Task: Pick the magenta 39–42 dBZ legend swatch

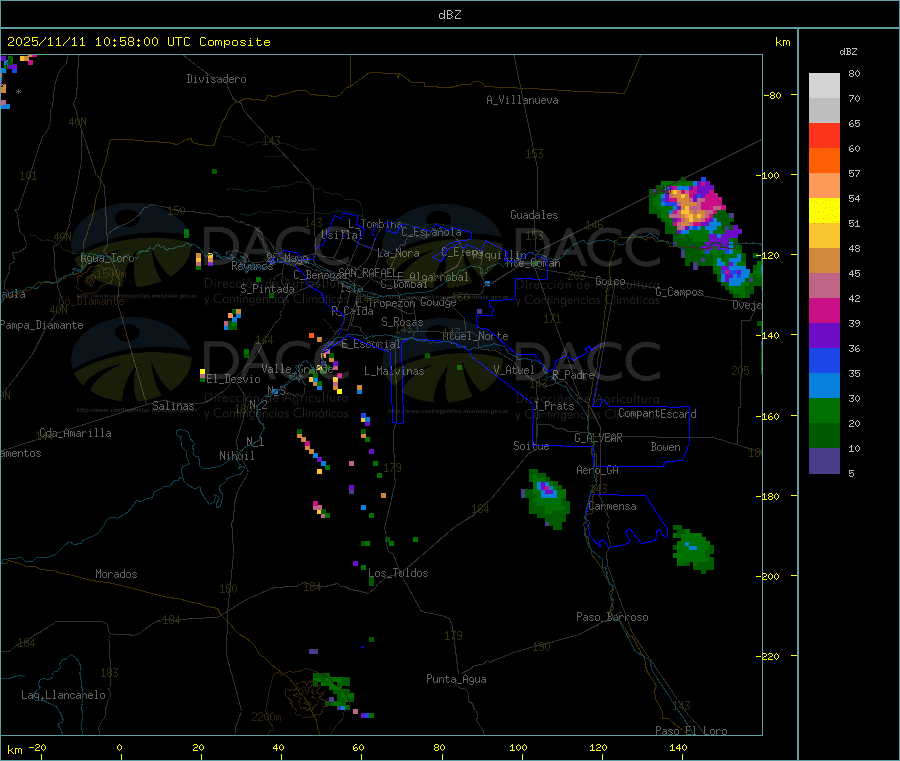Action: click(x=824, y=310)
